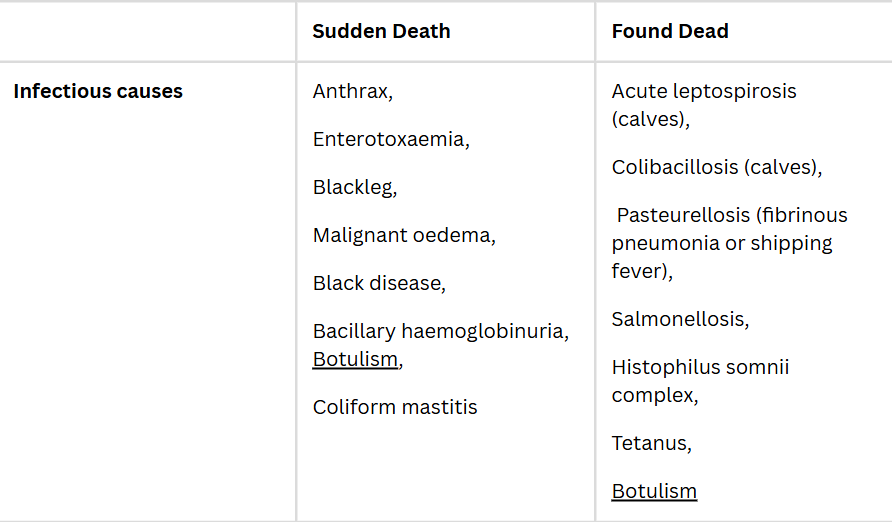
Task: Click the underlined Botulism link under Found Dead
Action: pos(654,491)
